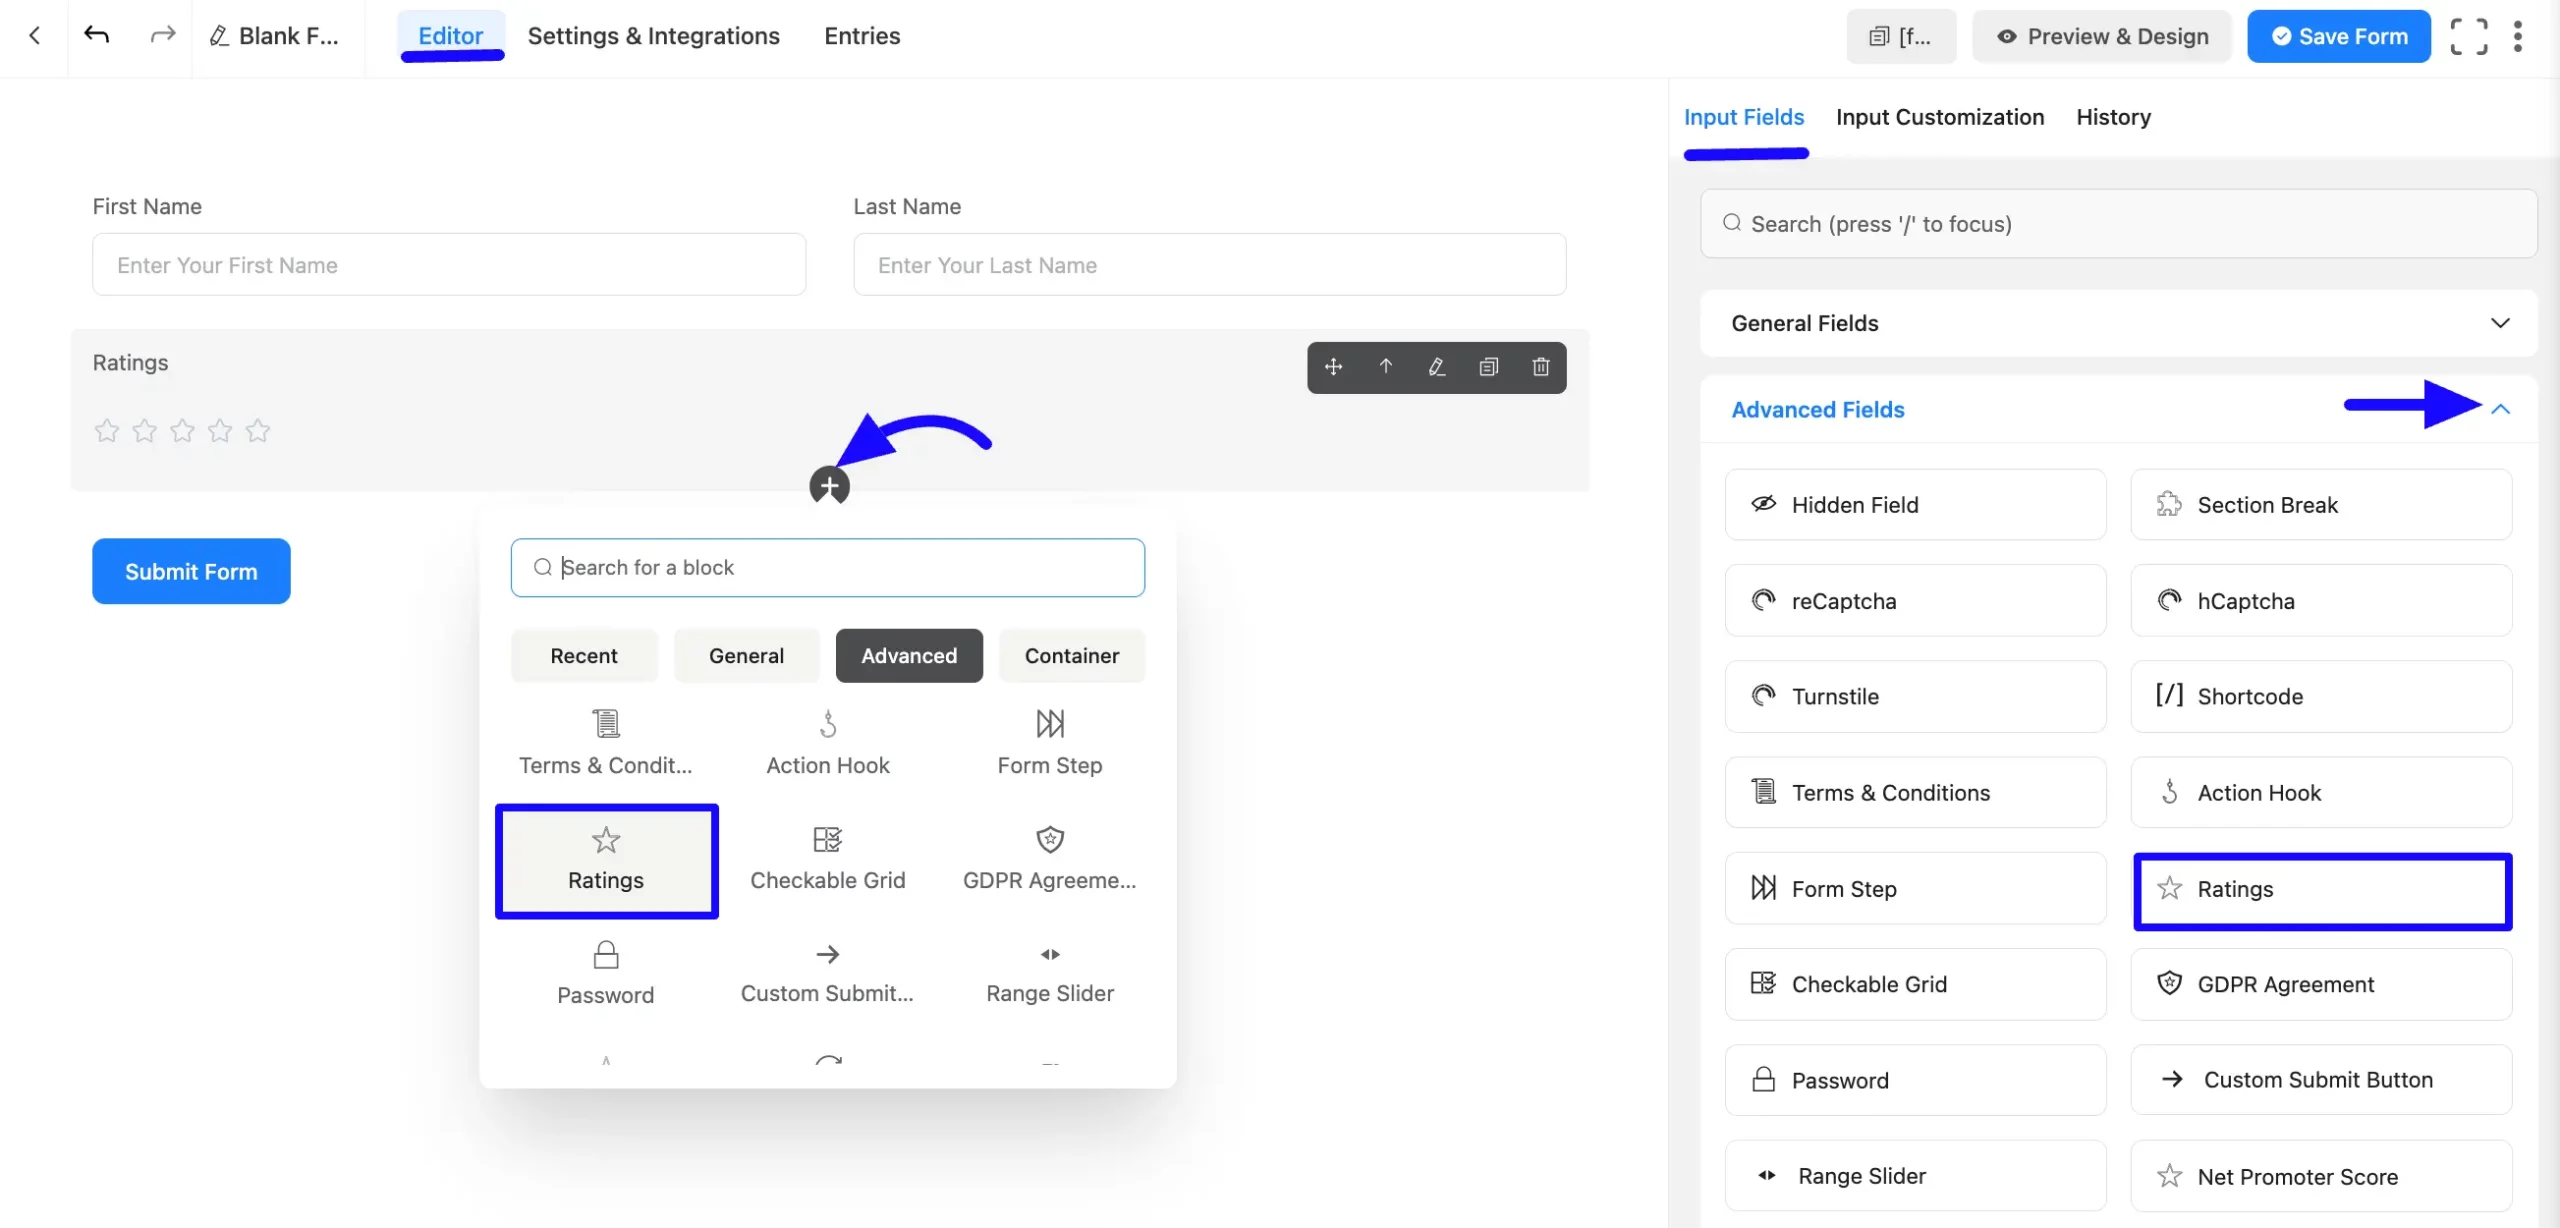Viewport: 2560px width, 1228px height.
Task: Click the Search for a block field
Action: click(828, 568)
